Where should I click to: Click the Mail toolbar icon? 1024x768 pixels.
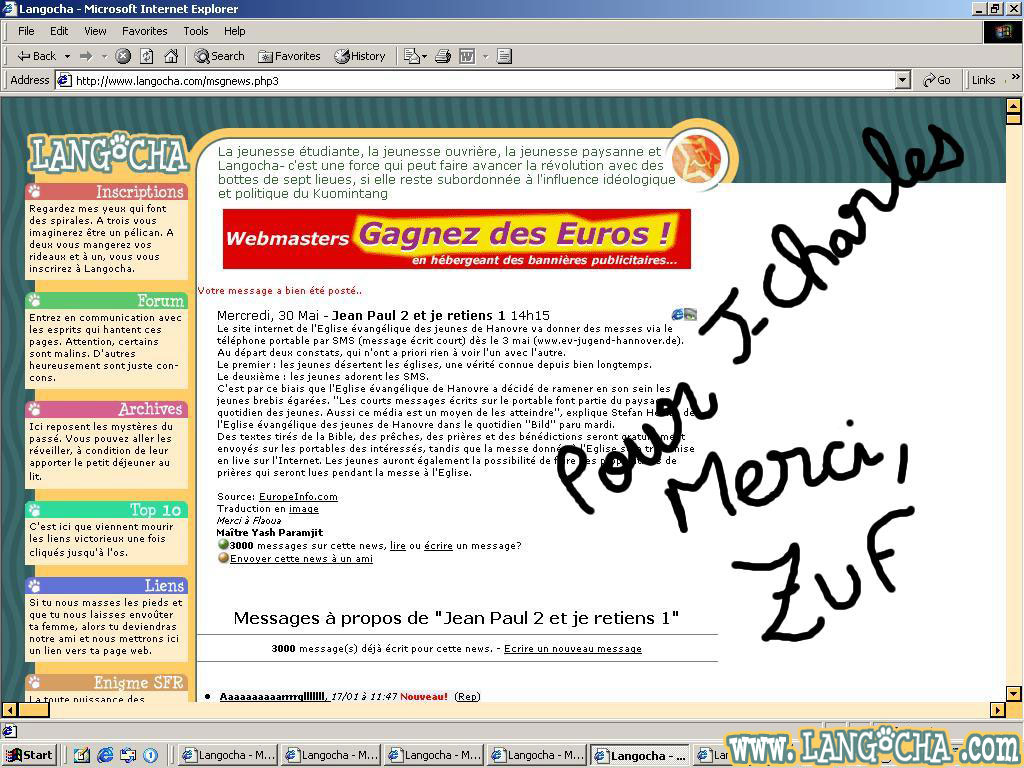(x=411, y=56)
